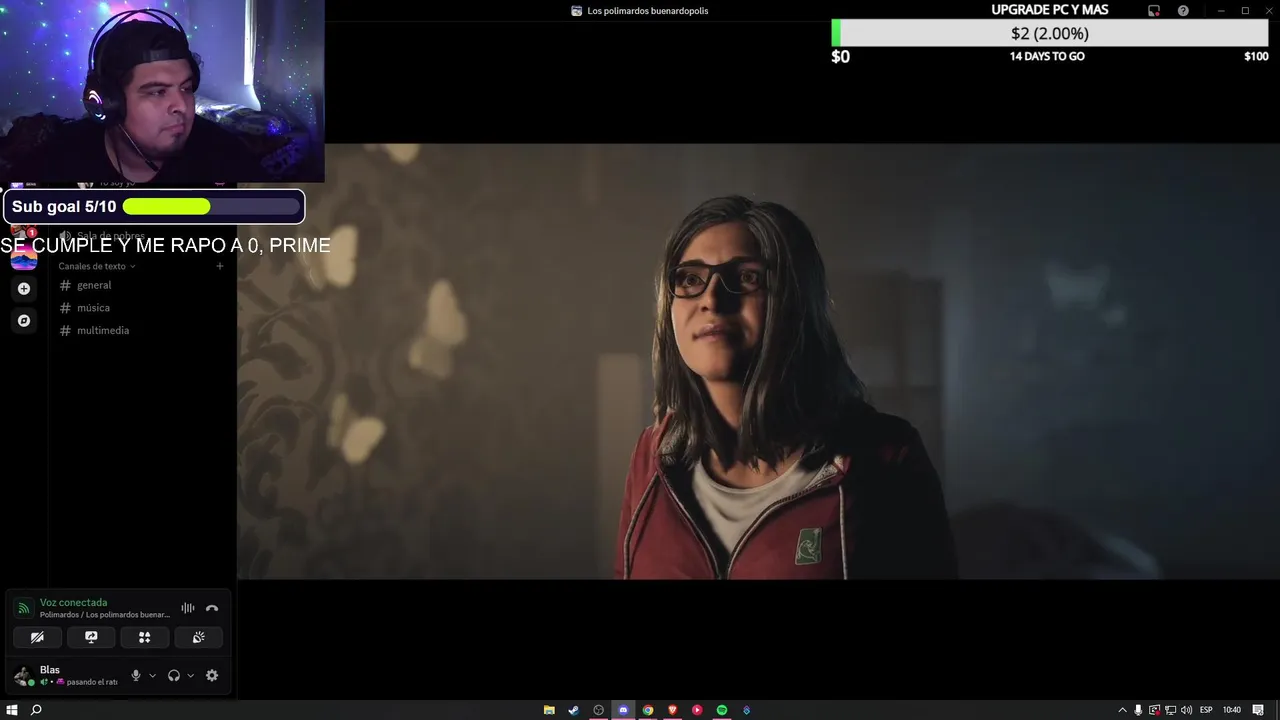Disconnect from the voice channel

tap(212, 608)
